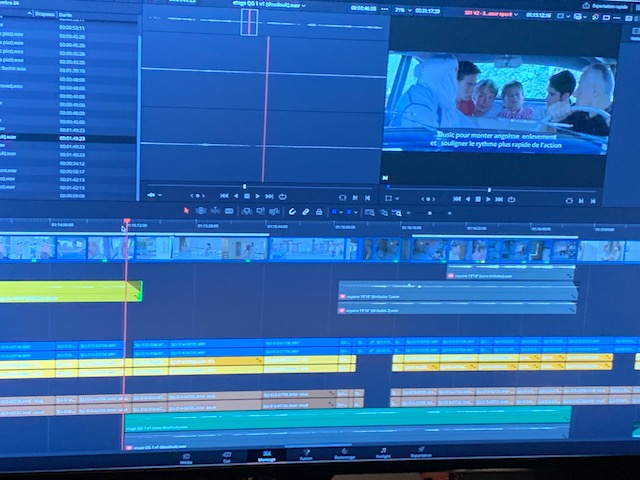Switch to the Média page tab
640x480 pixels.
[x=186, y=458]
